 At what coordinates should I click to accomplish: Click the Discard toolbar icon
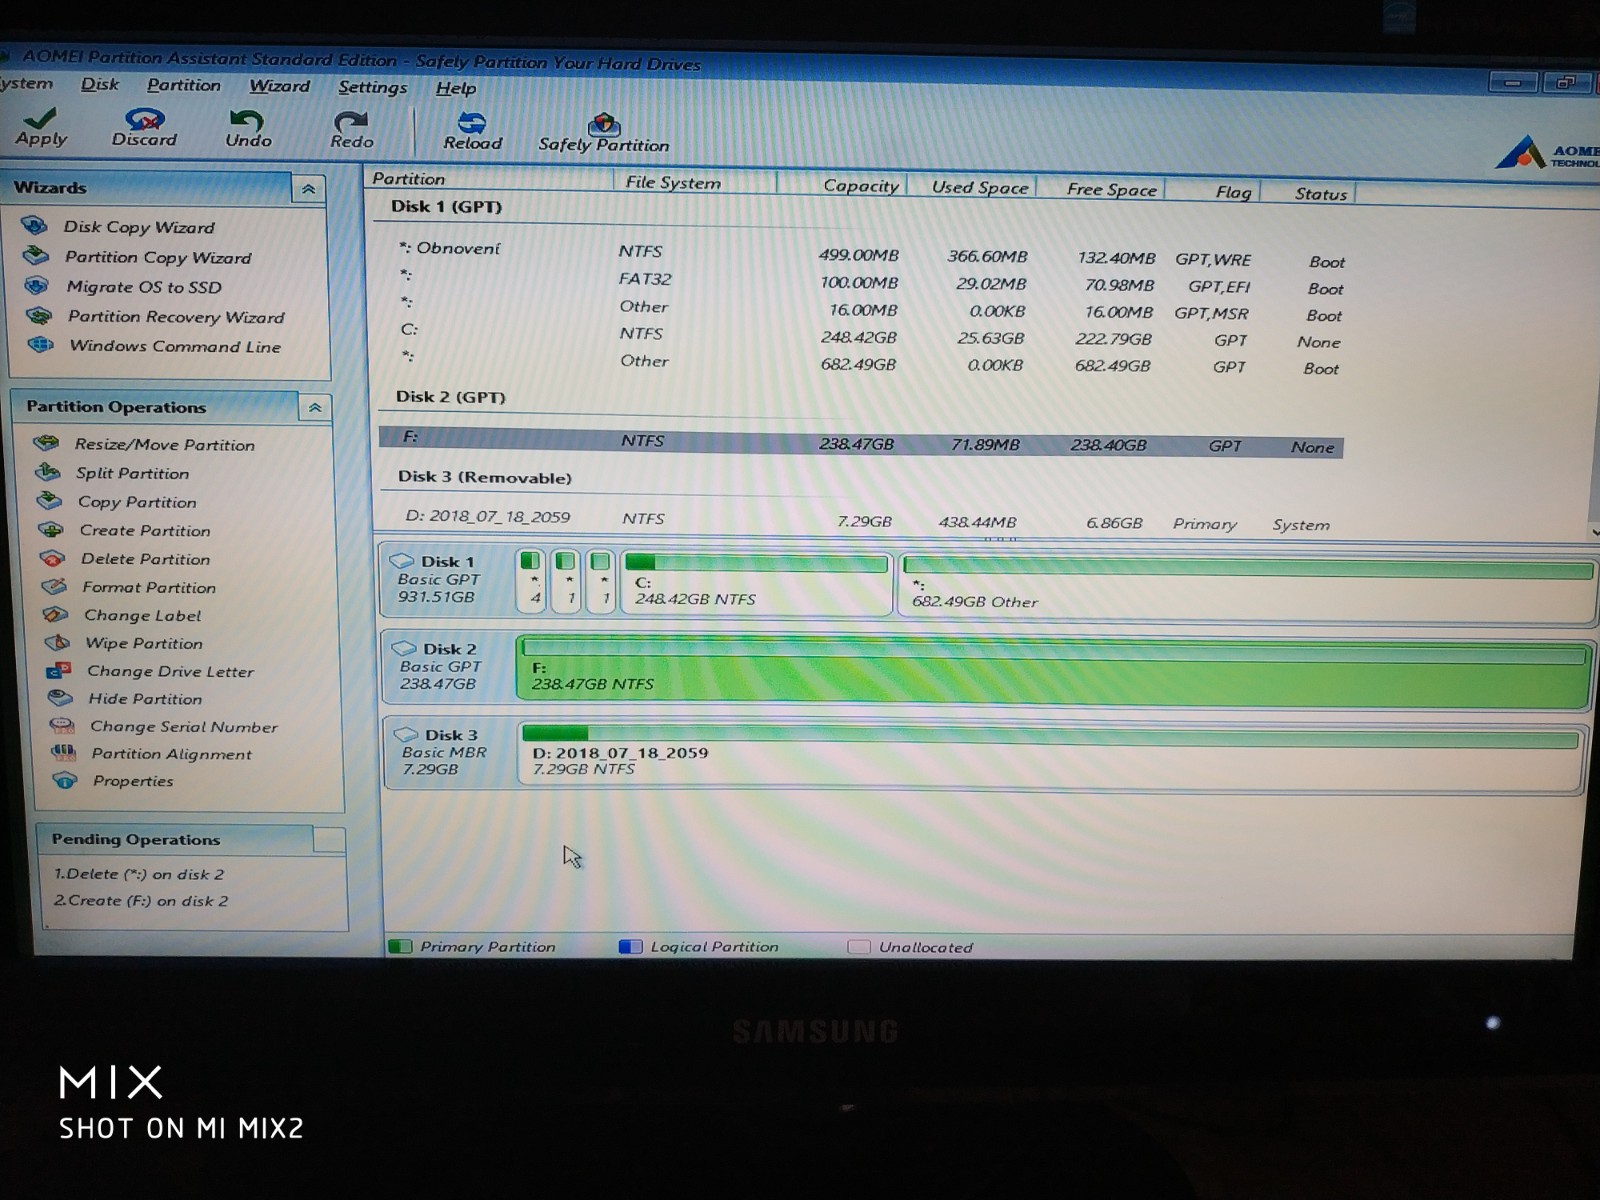(x=145, y=119)
